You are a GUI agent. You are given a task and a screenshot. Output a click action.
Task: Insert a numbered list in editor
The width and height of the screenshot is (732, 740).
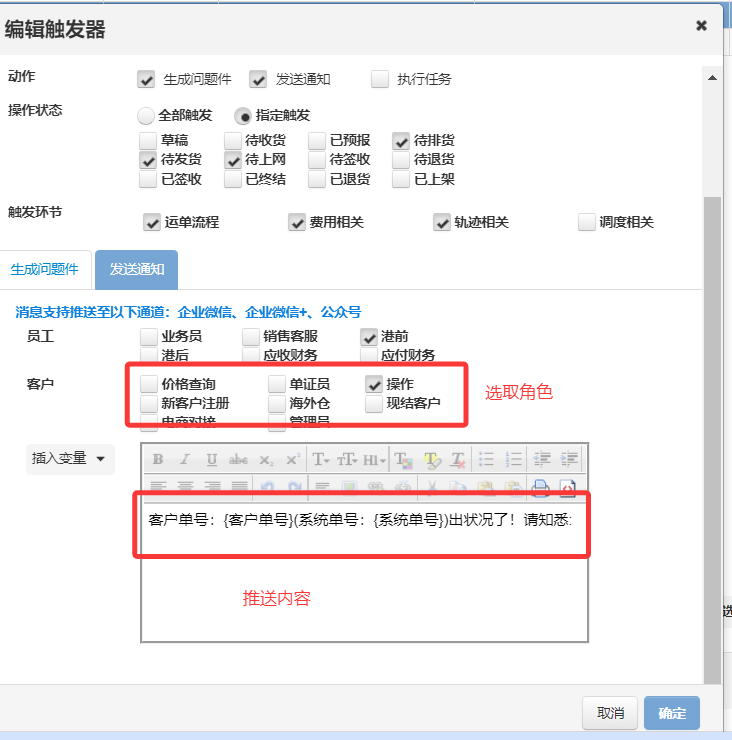[x=513, y=460]
